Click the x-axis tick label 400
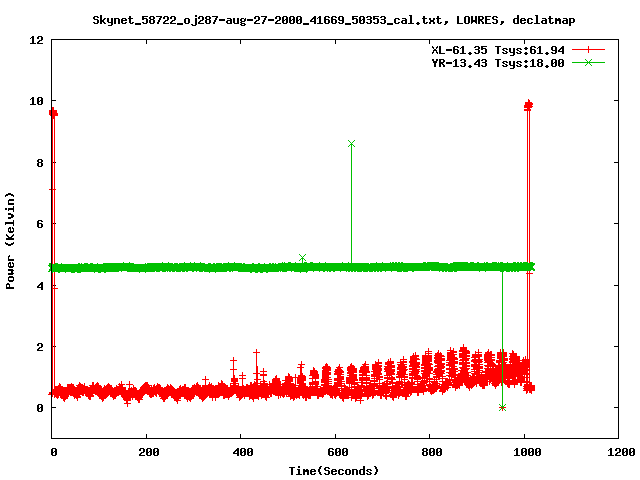 click(243, 452)
